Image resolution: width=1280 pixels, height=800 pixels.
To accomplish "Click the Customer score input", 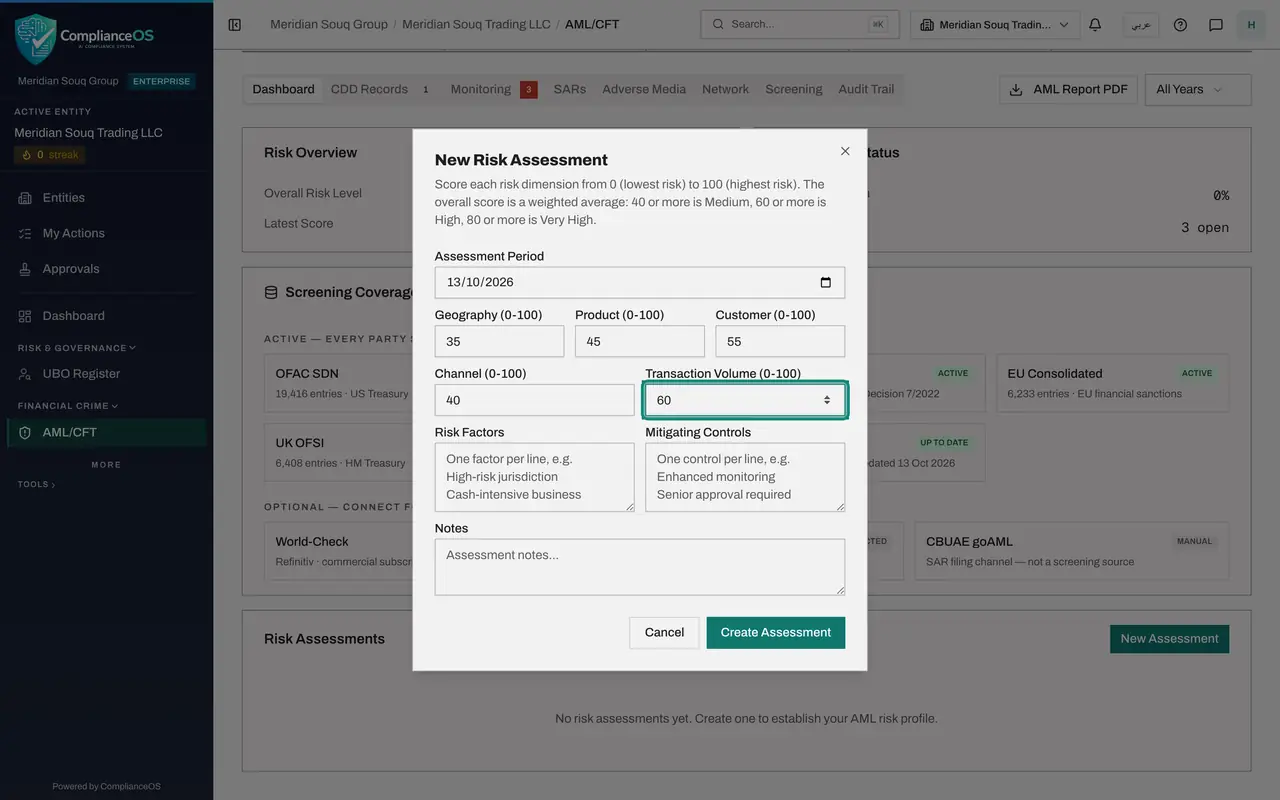I will point(780,341).
